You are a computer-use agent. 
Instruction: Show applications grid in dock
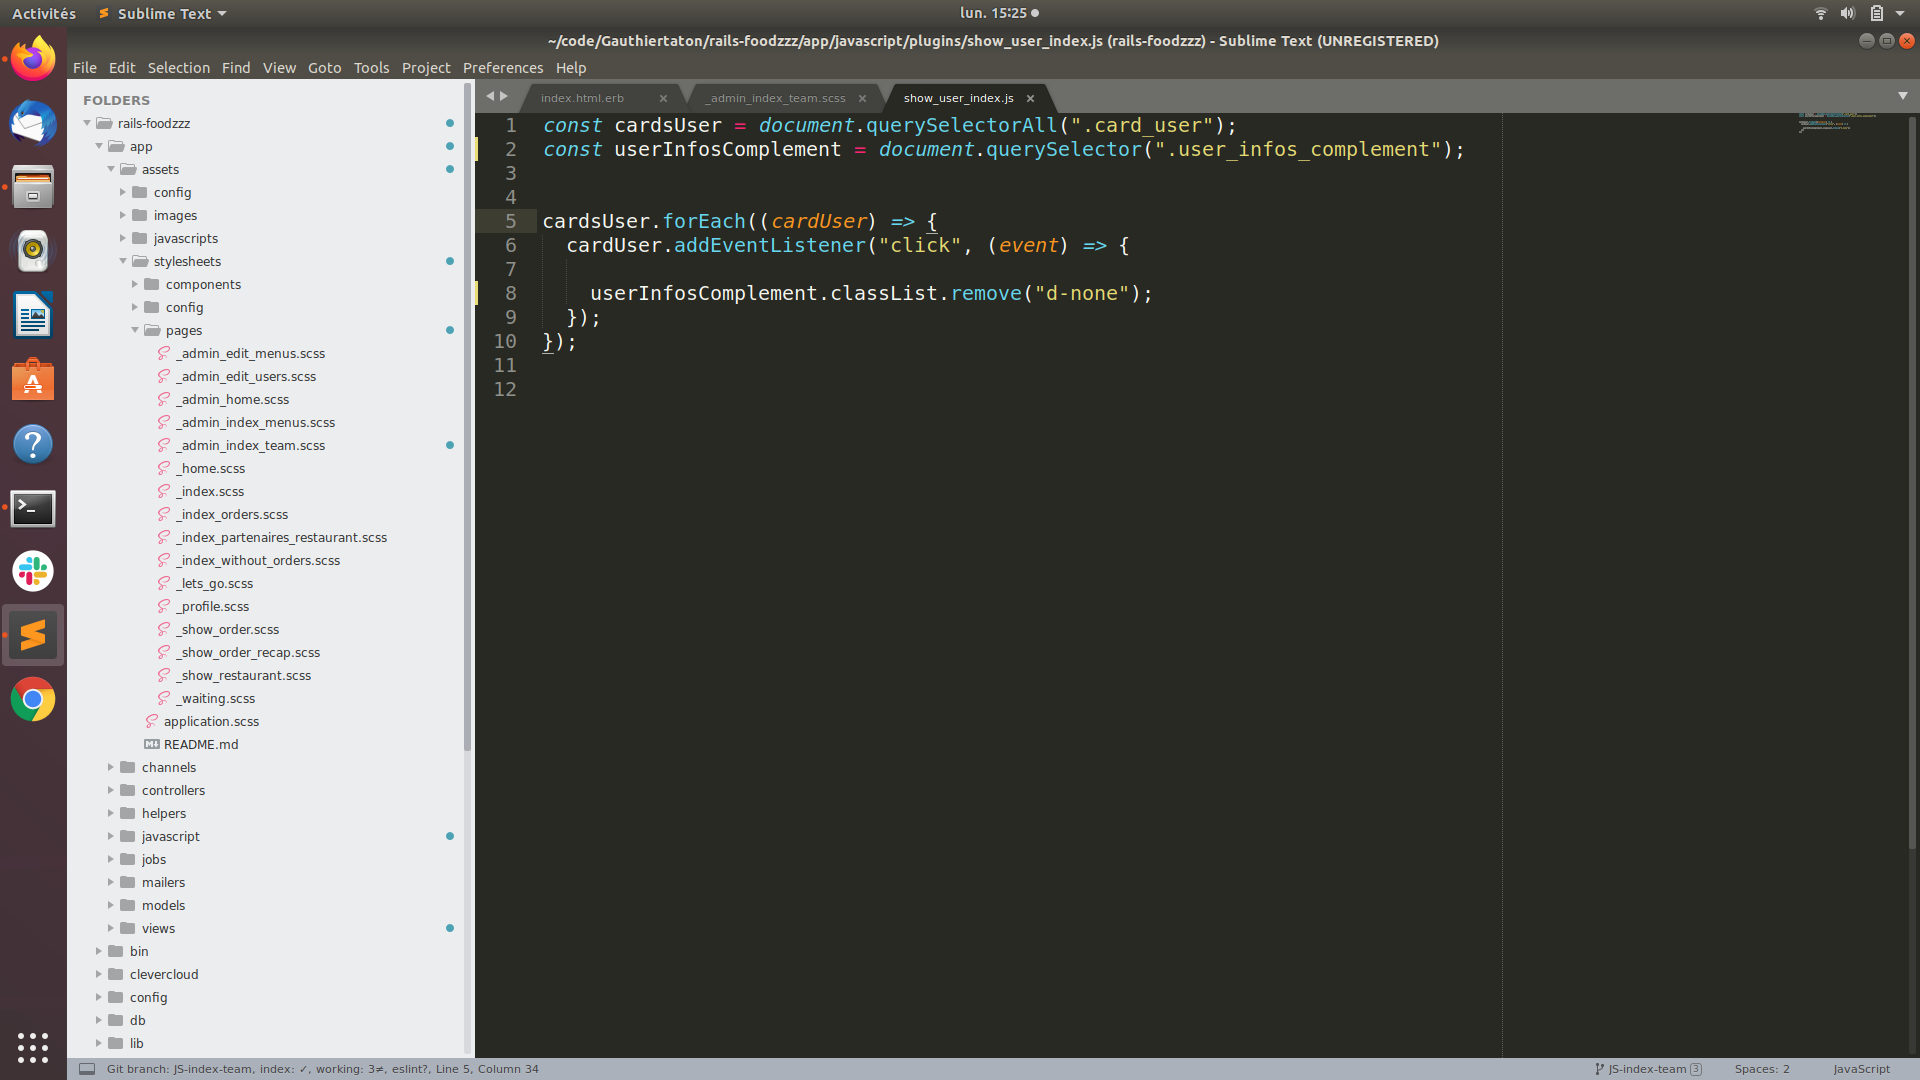point(33,1047)
